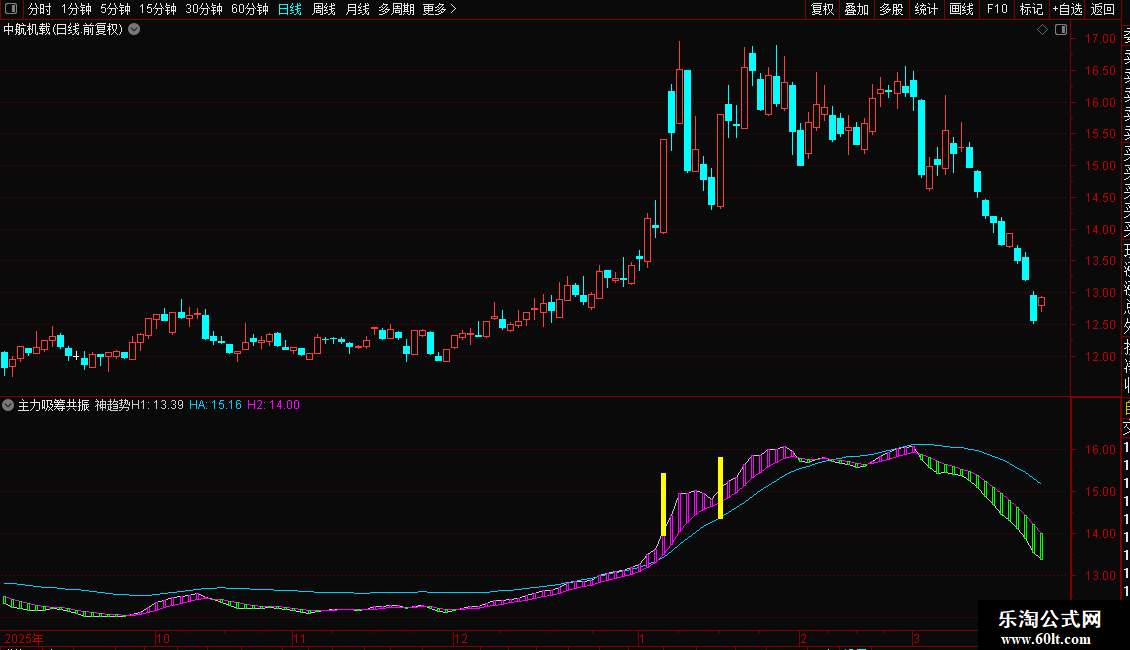Click the H2: 14.00 value
The height and width of the screenshot is (650, 1130).
[x=273, y=405]
